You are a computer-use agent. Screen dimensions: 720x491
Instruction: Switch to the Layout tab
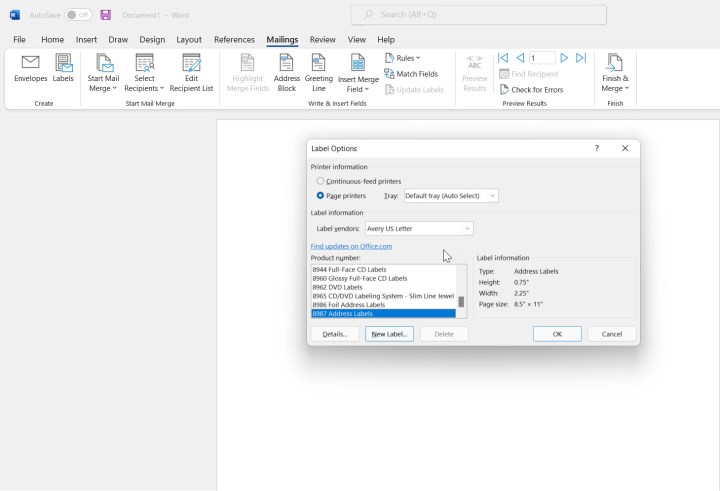tap(189, 39)
